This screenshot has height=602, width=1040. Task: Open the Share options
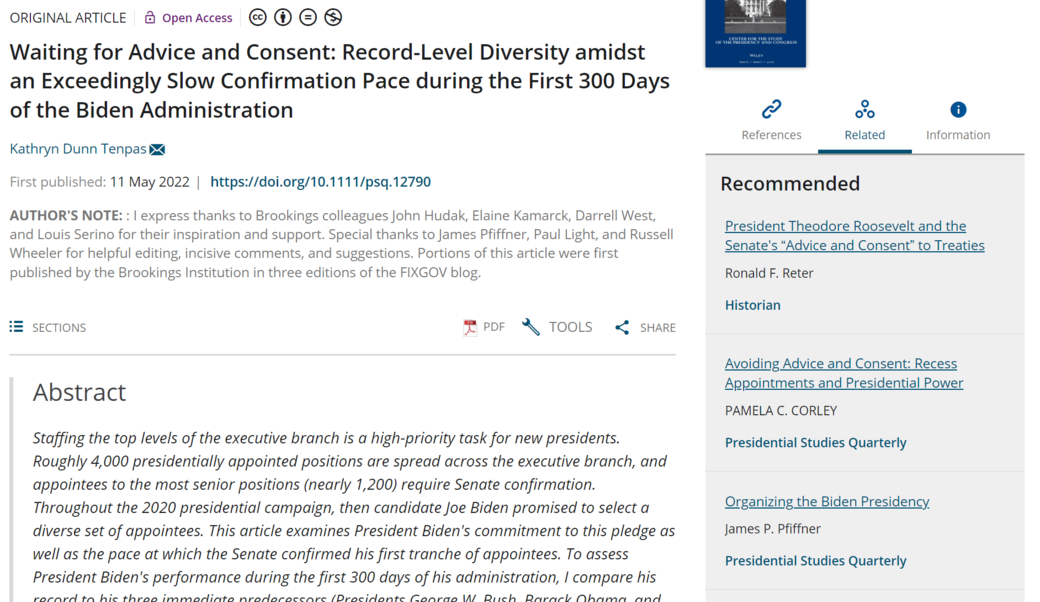coord(645,327)
